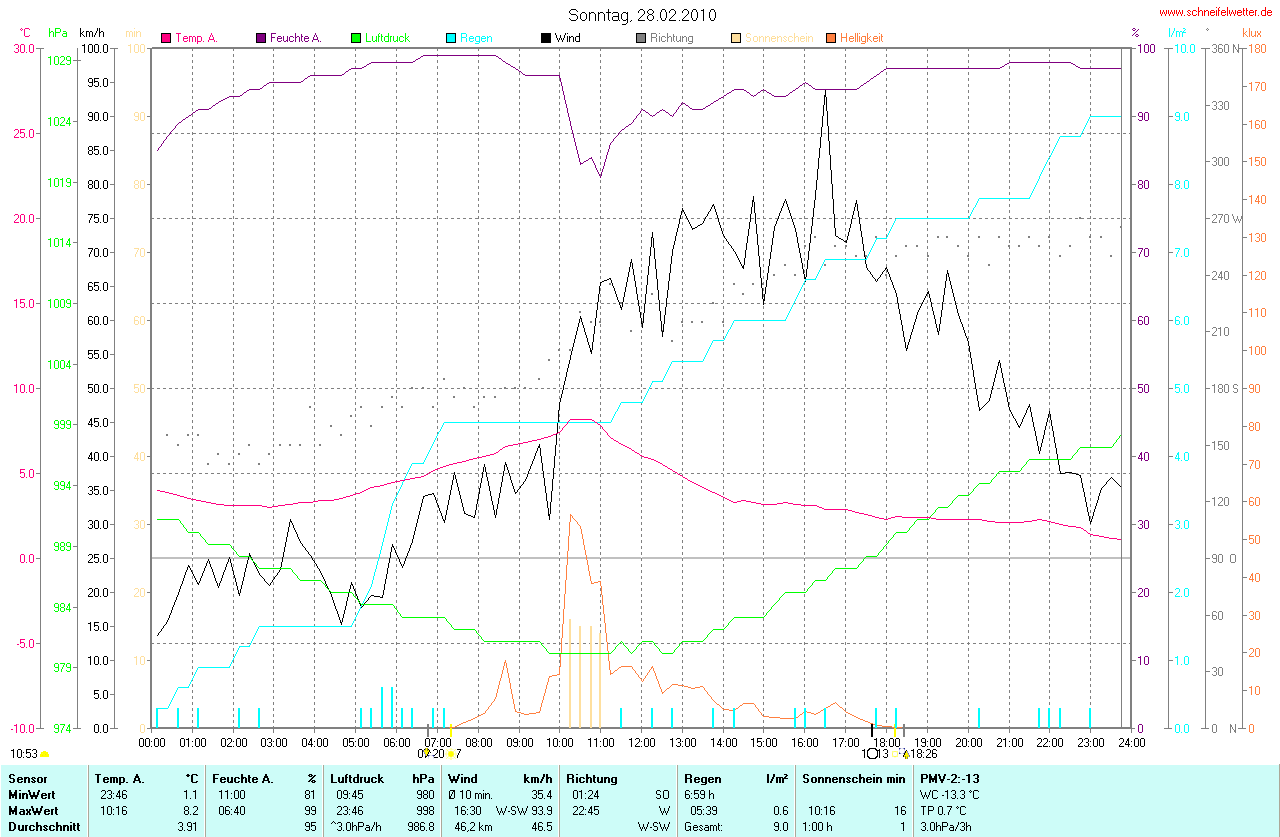Click the Temp. A. table column header

[118, 778]
